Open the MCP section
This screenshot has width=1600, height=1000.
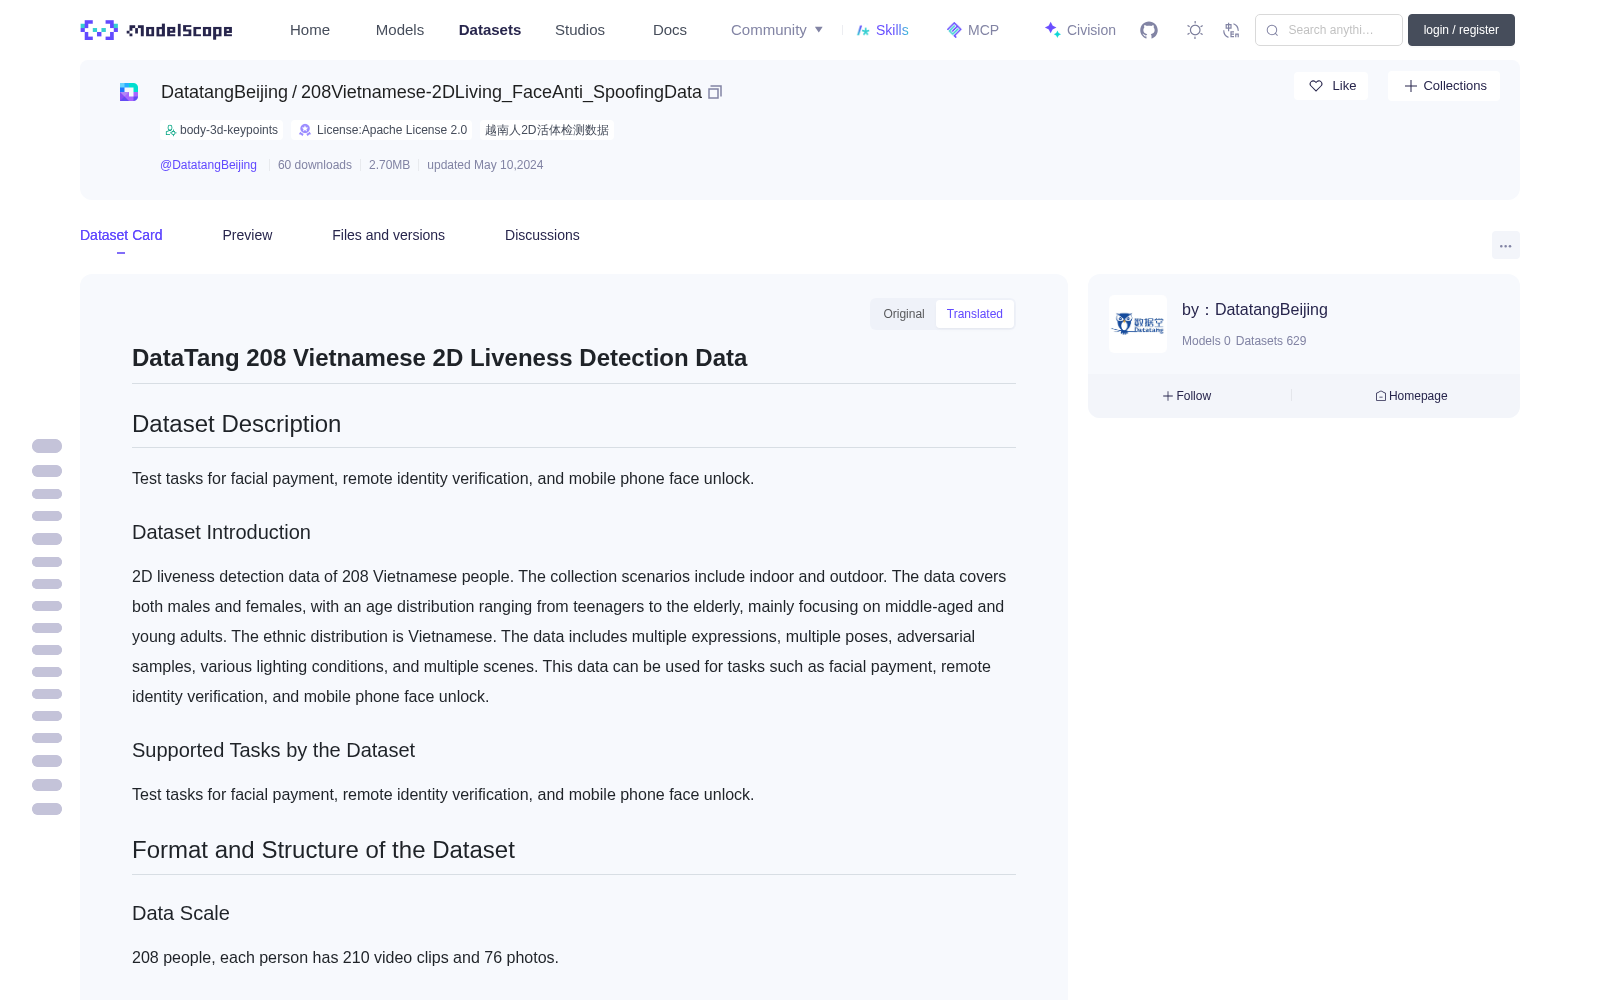[972, 30]
